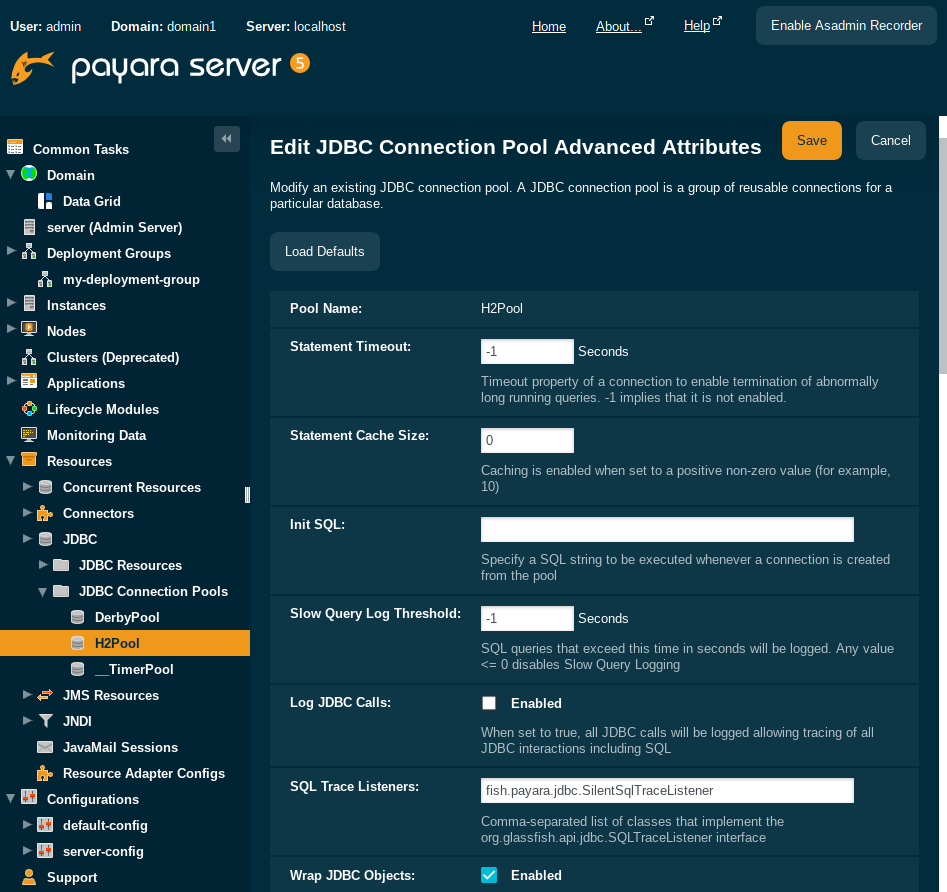Click the DerbyPool database icon
947x892 pixels.
pyautogui.click(x=77, y=617)
